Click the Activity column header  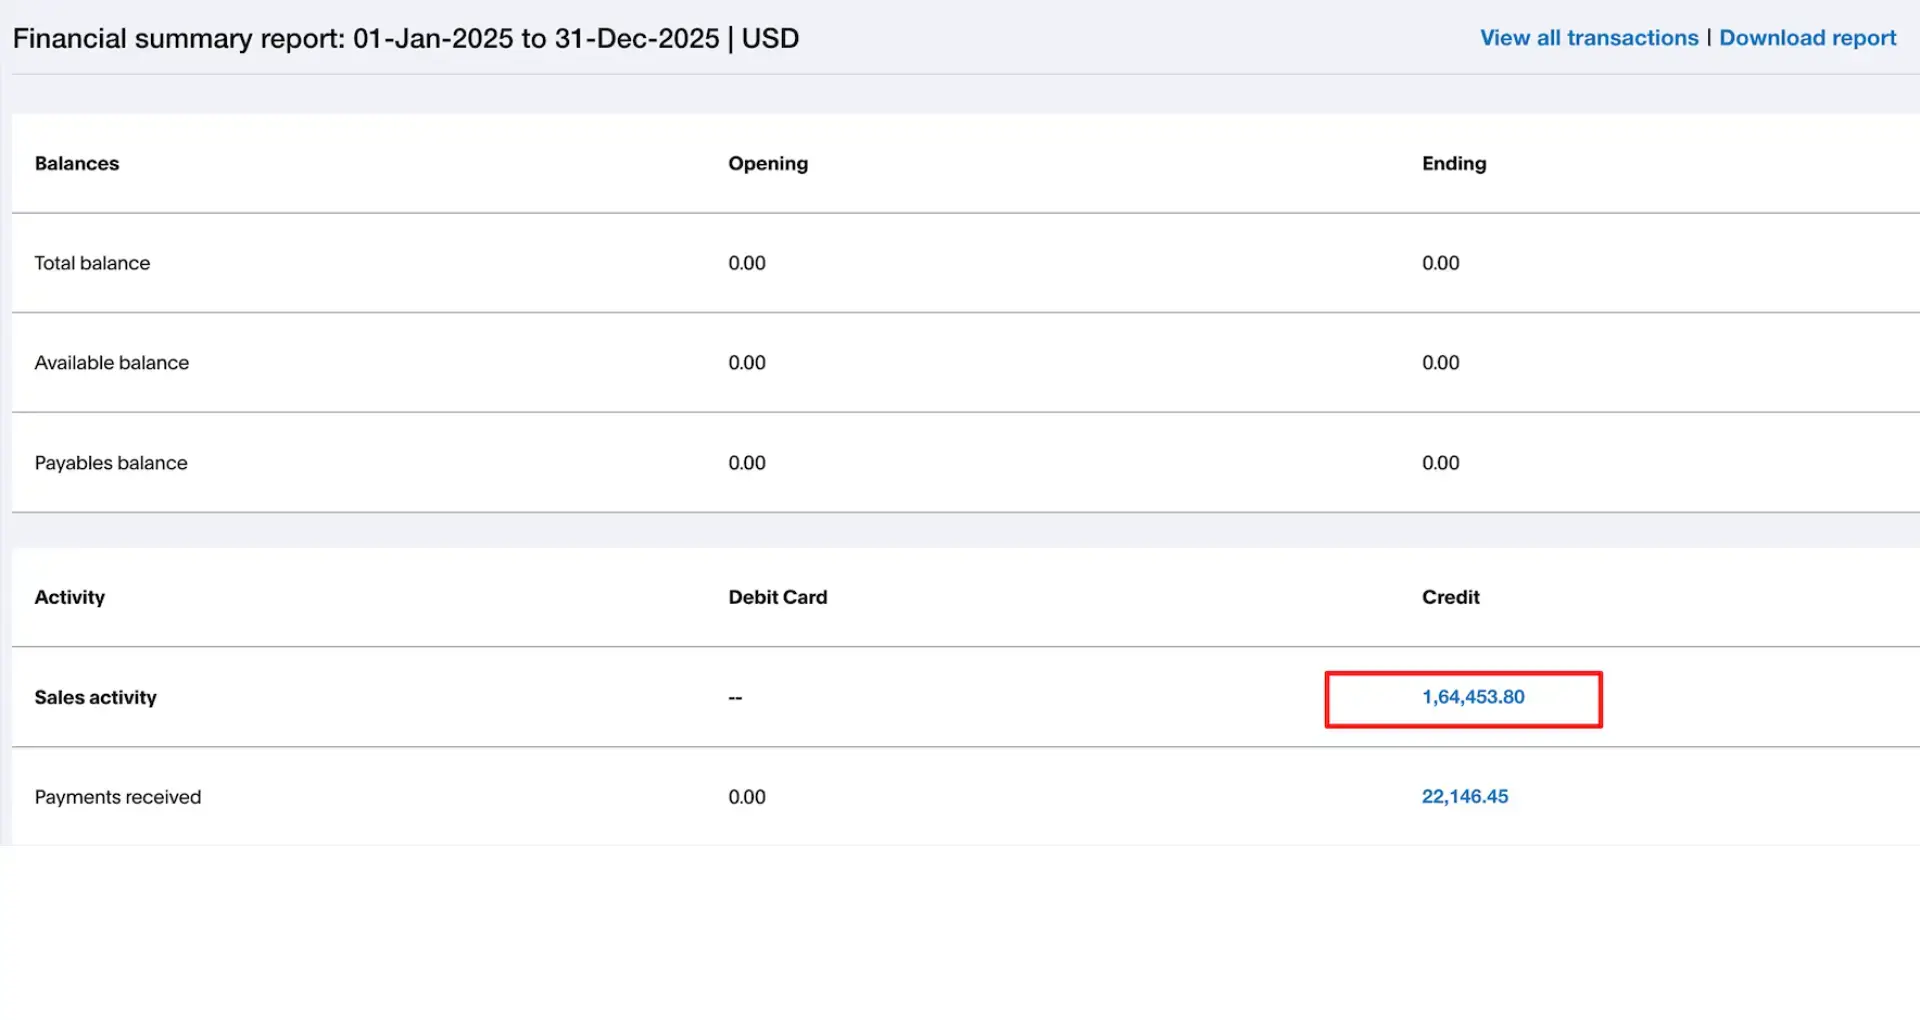(70, 597)
